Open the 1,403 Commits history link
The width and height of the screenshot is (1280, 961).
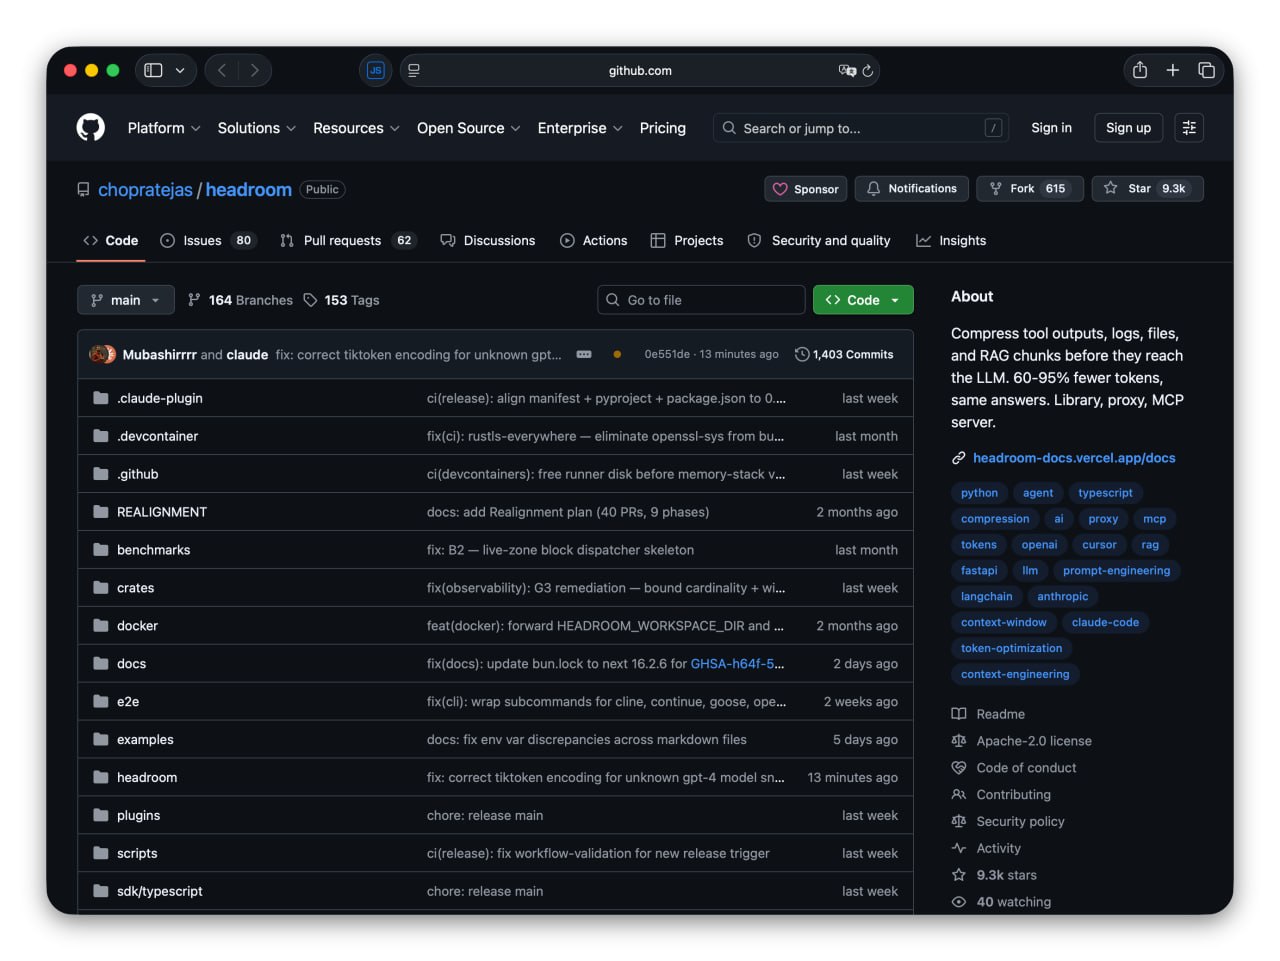coord(844,354)
